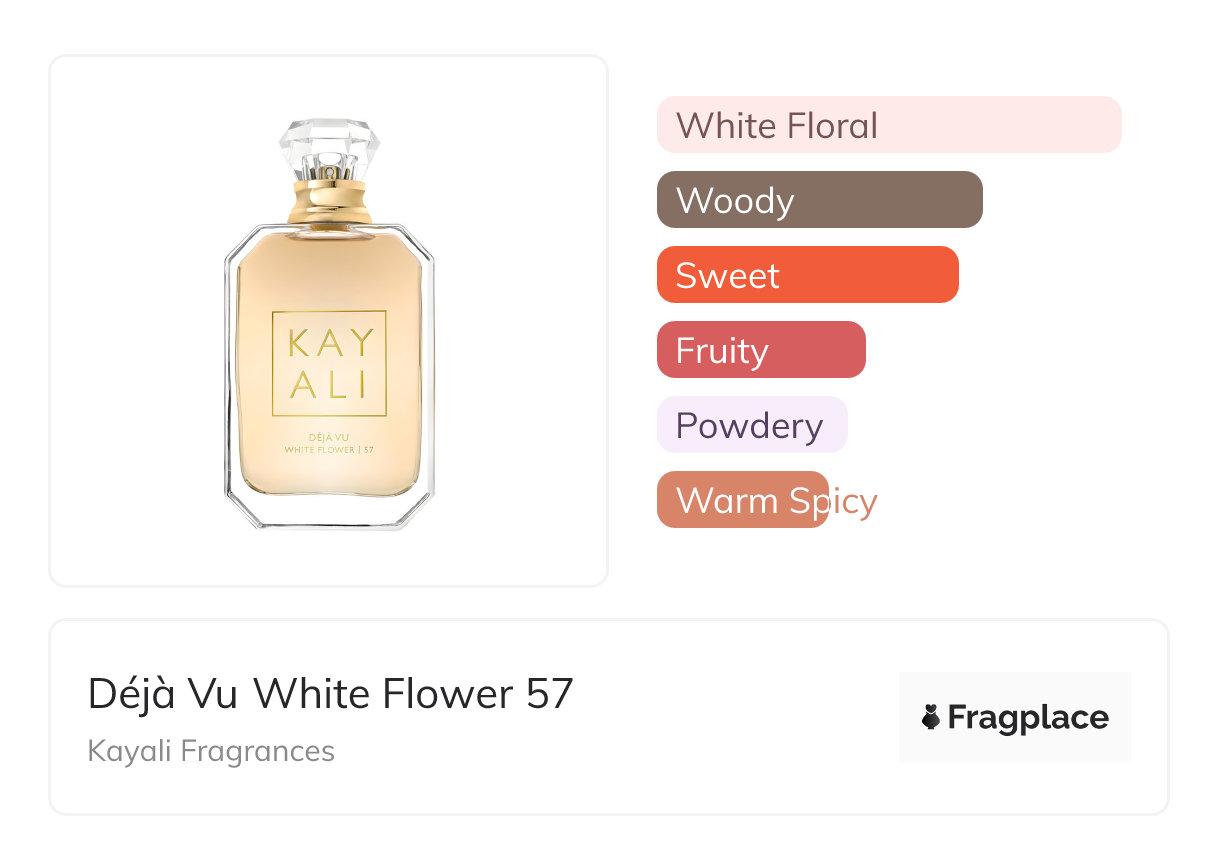Click small 'Déjà Vu White Flower | 57' bottle label
The image size is (1218, 864).
[329, 443]
